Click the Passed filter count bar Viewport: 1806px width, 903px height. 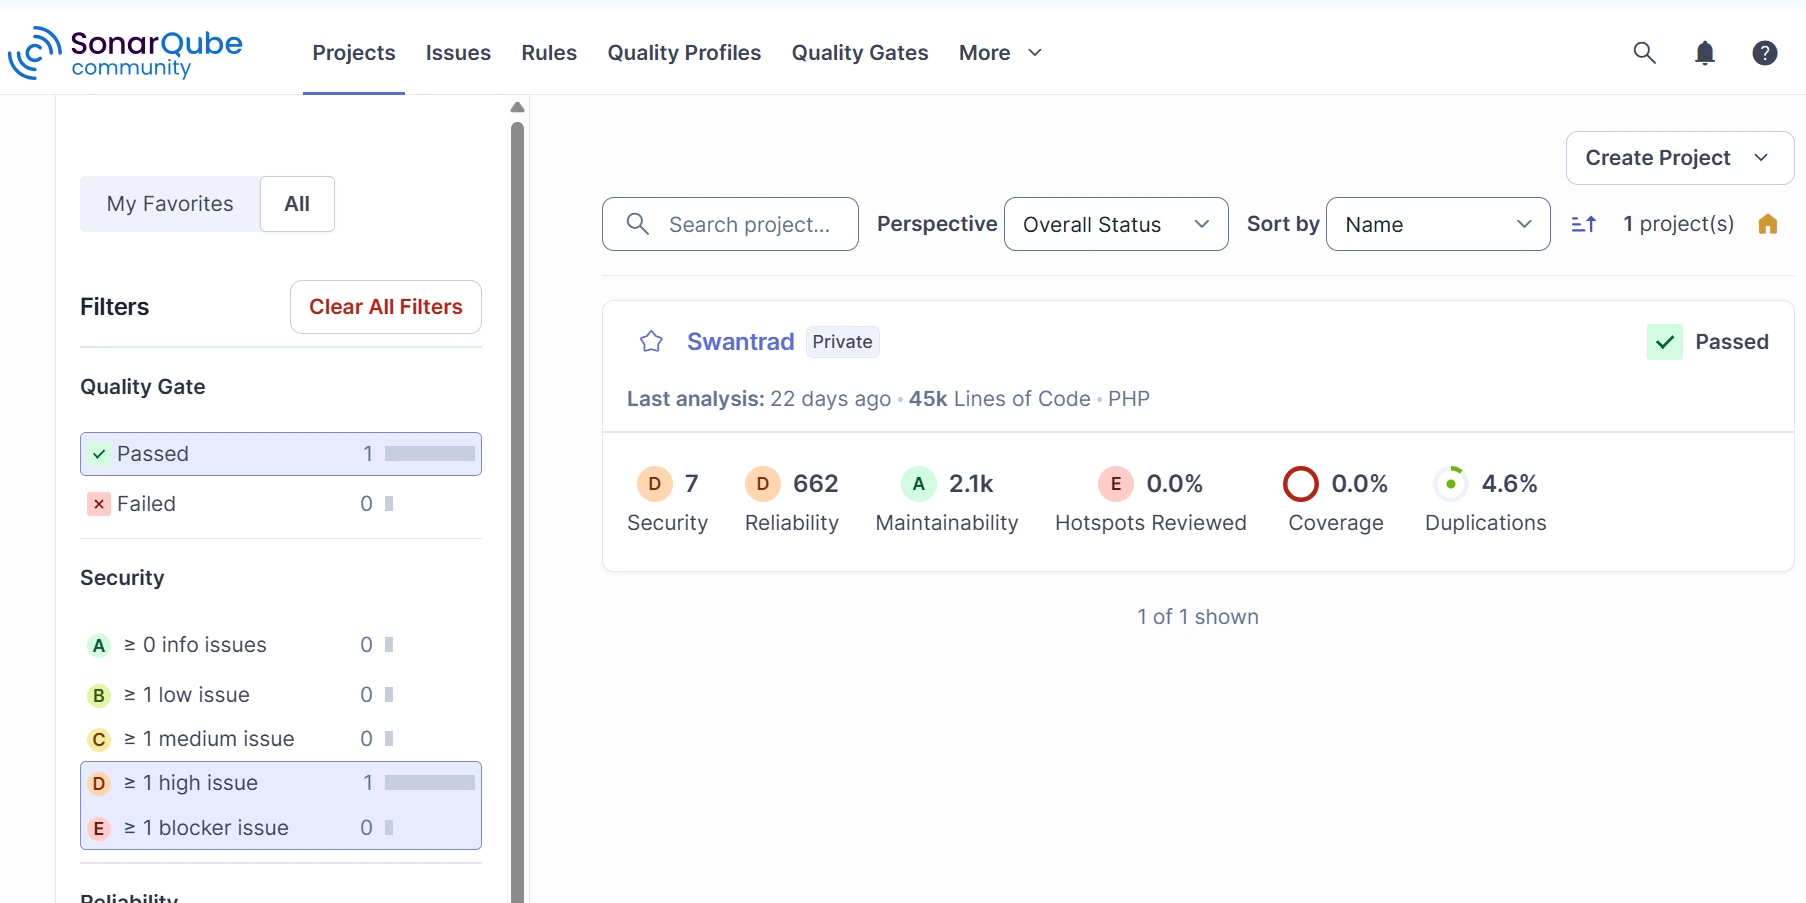[x=428, y=453]
